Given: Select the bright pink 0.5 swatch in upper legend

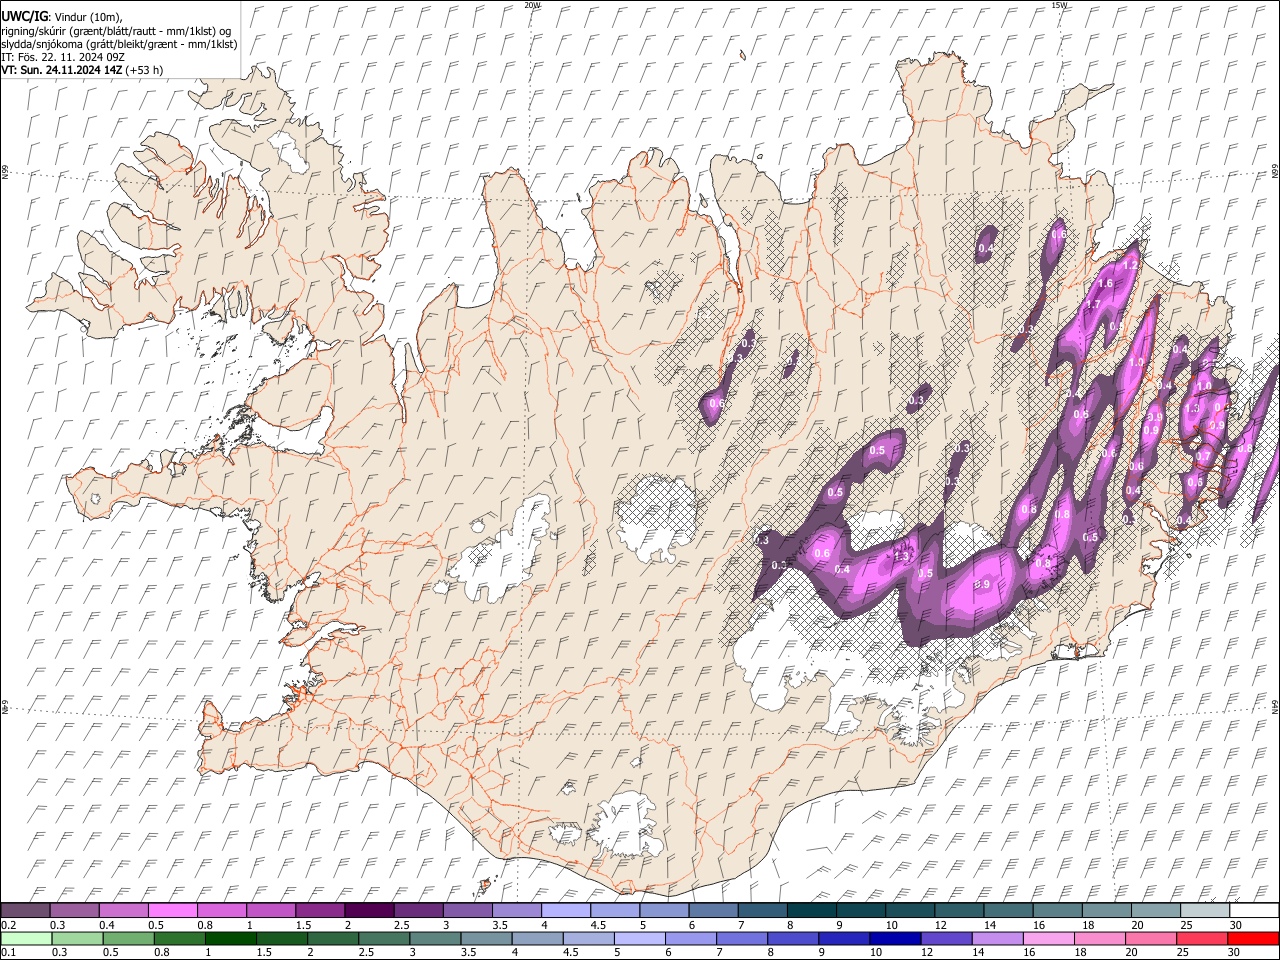Looking at the screenshot, I should click(172, 911).
